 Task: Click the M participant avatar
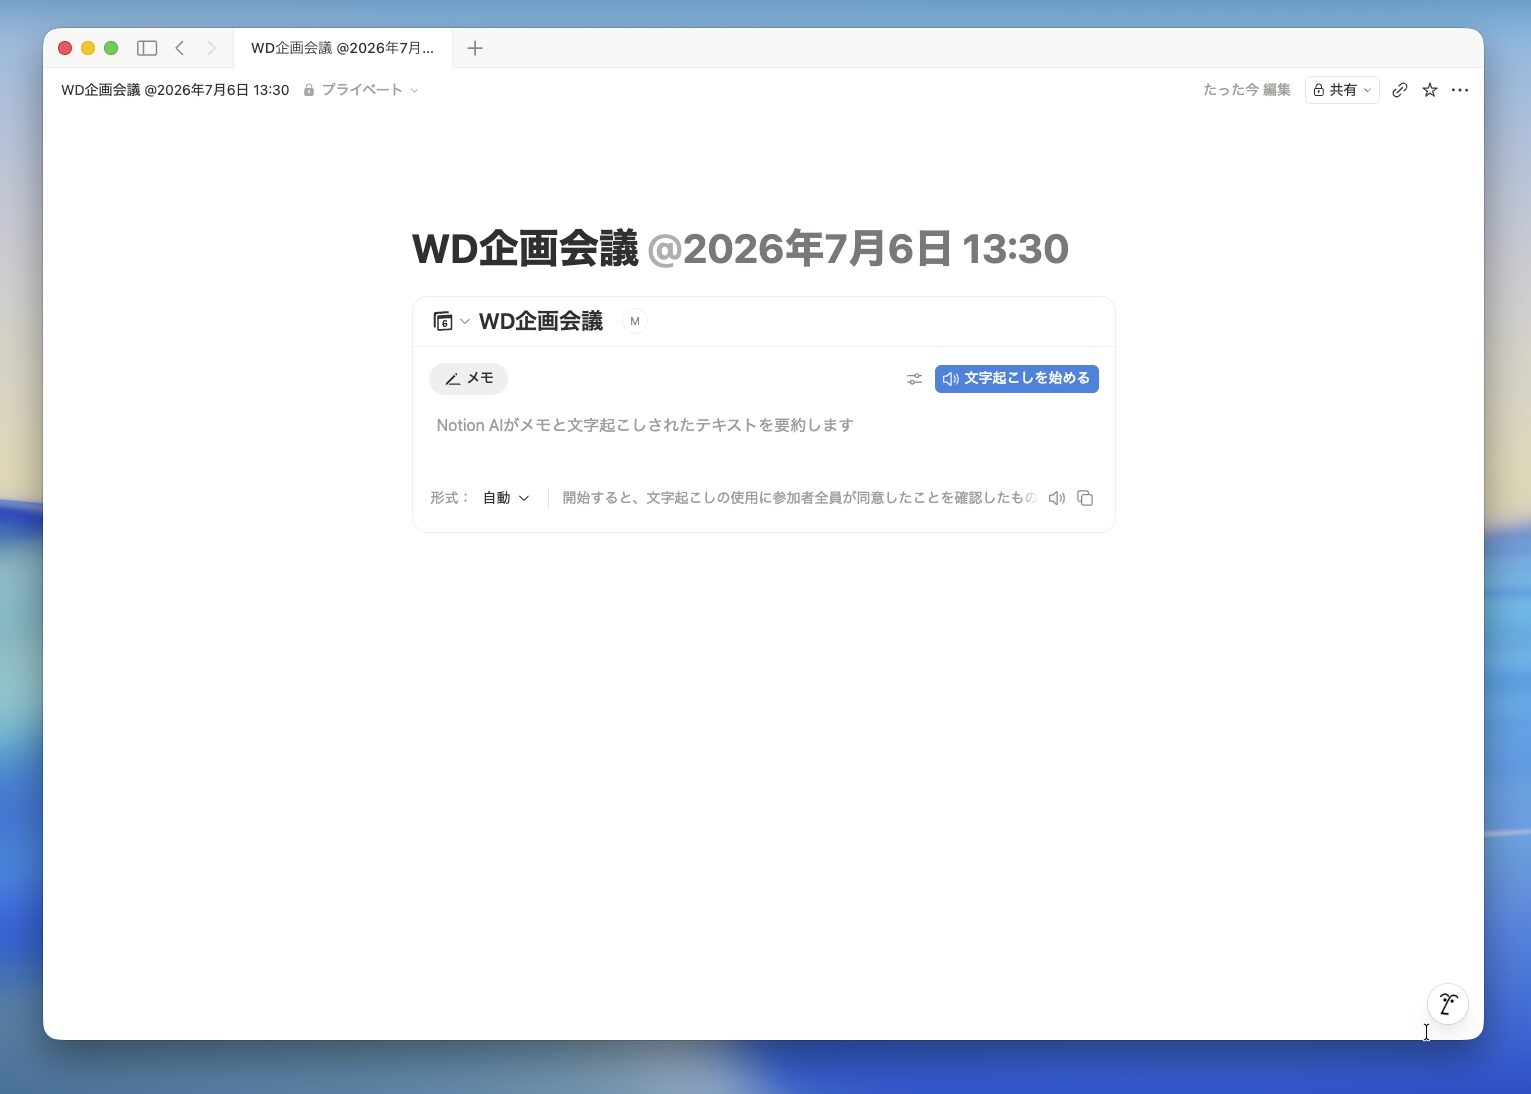635,321
